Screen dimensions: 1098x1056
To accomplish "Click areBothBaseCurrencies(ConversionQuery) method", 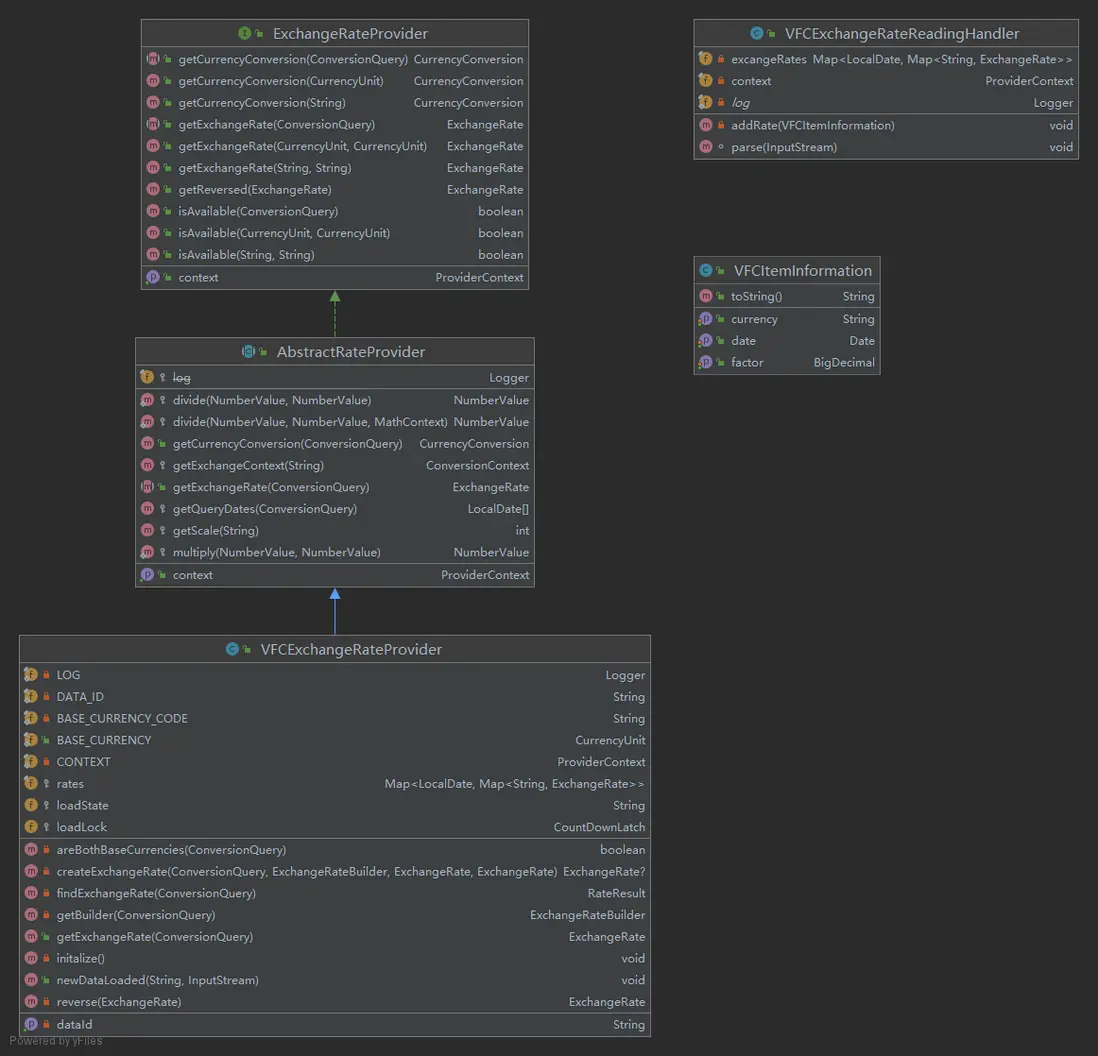I will click(335, 849).
